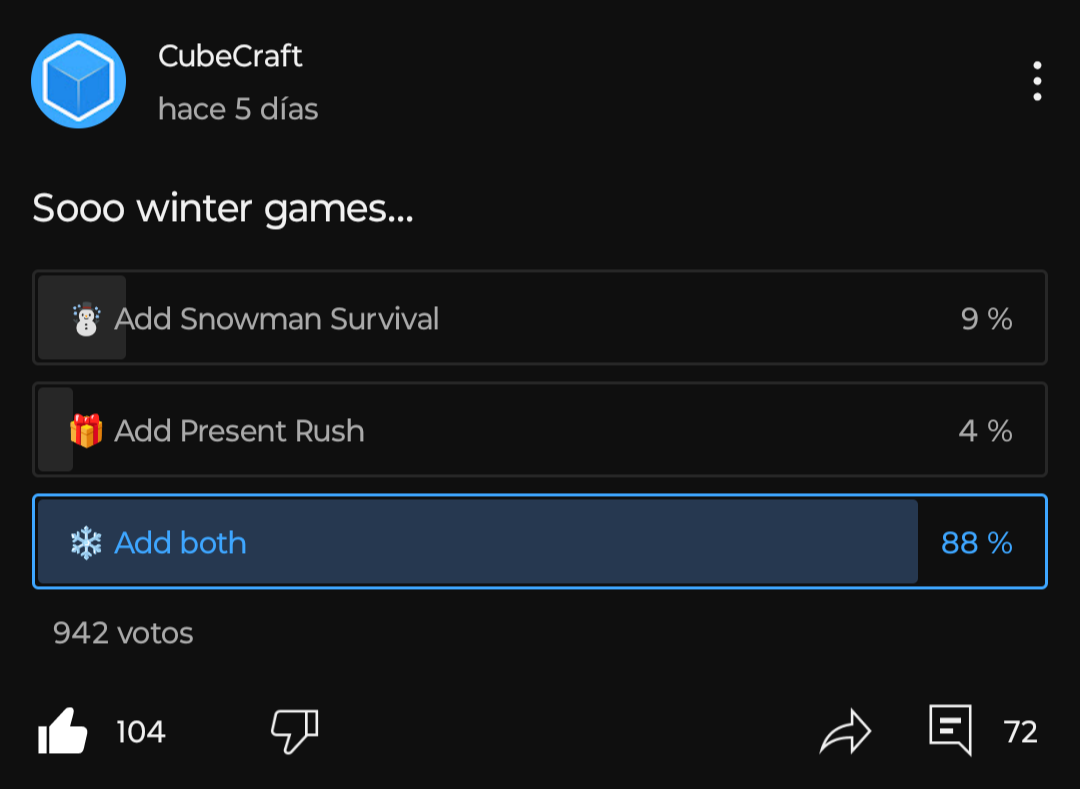Share the poll with the arrow icon
This screenshot has height=789, width=1080.
pos(845,731)
